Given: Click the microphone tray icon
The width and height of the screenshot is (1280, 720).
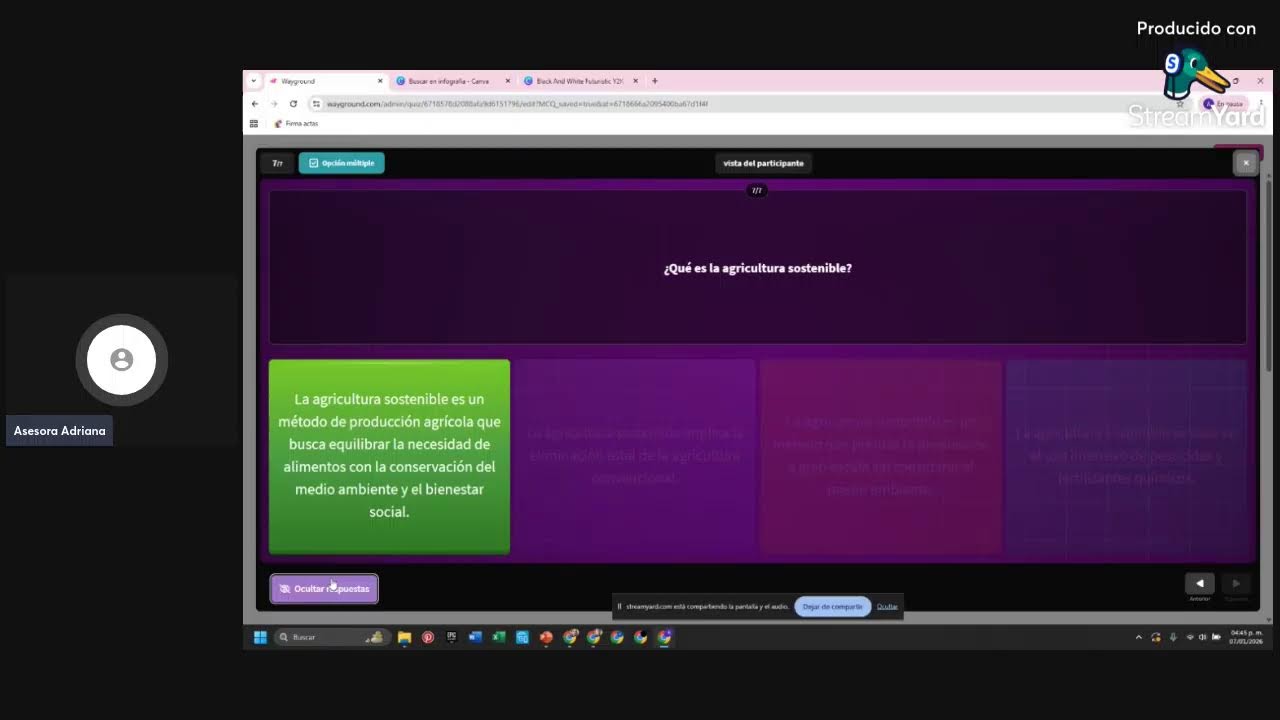Looking at the screenshot, I should click(x=1173, y=637).
